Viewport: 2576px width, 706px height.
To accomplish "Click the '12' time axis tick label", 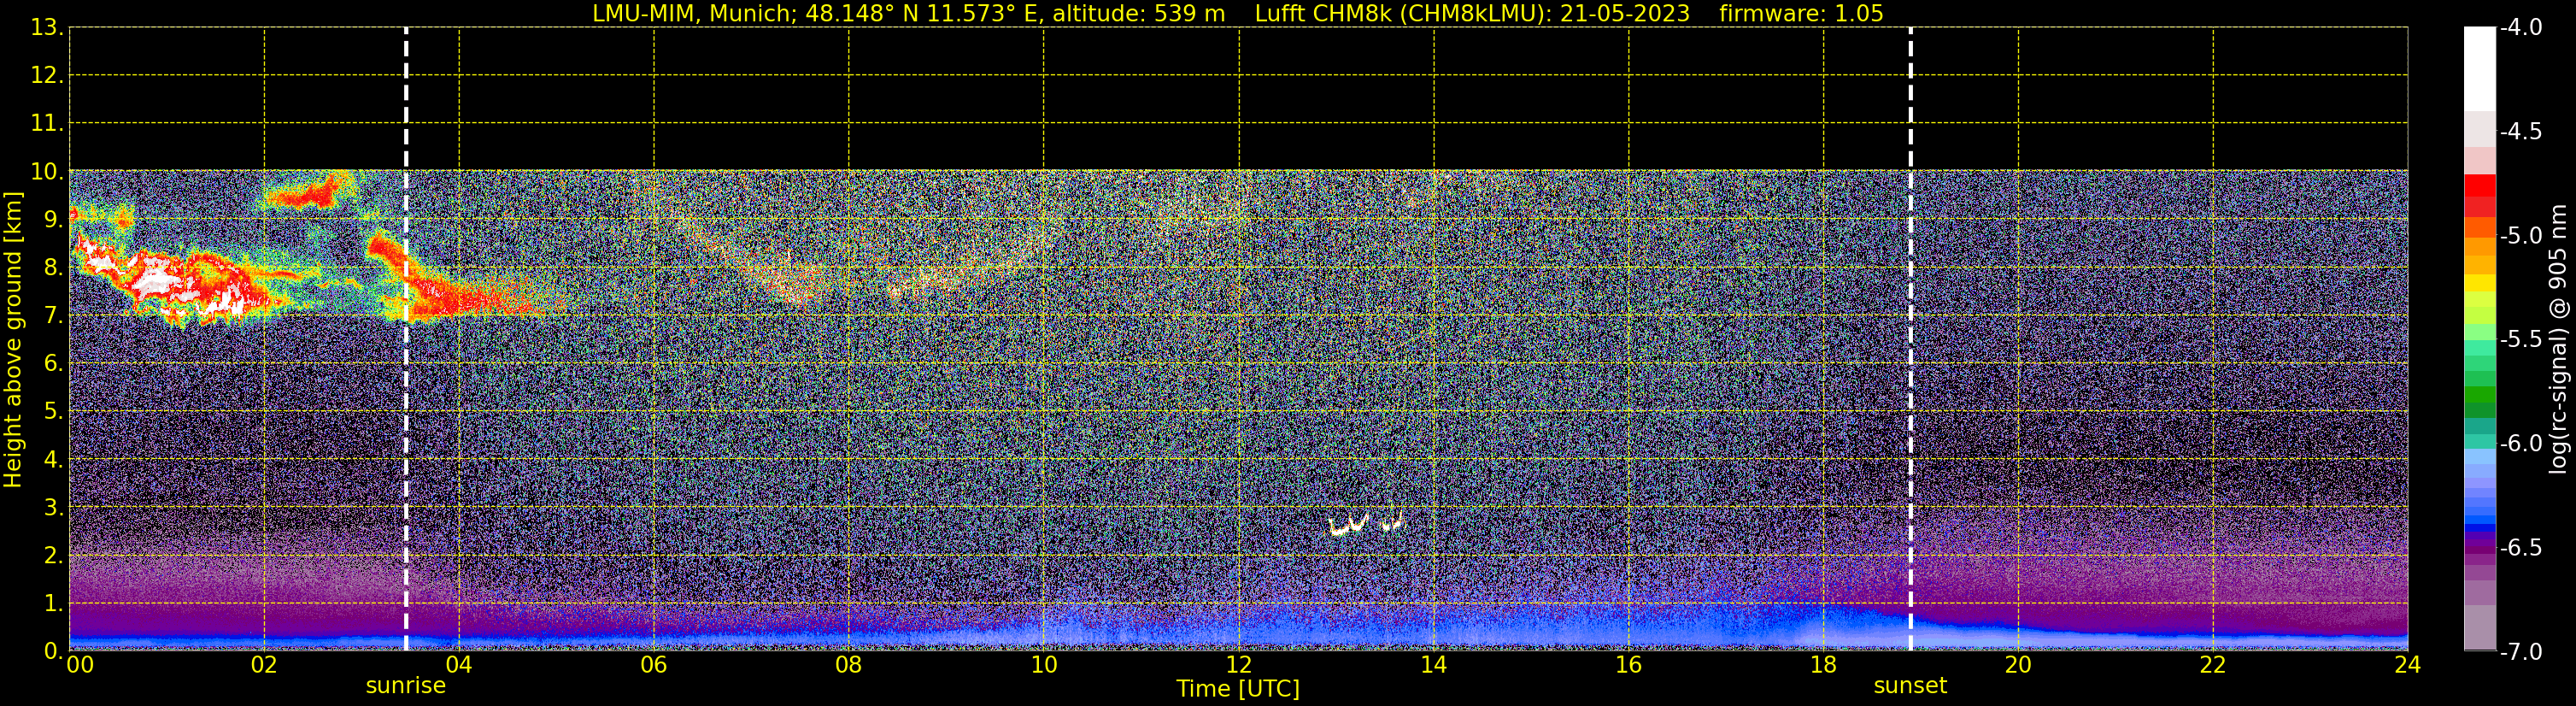I will [1239, 665].
